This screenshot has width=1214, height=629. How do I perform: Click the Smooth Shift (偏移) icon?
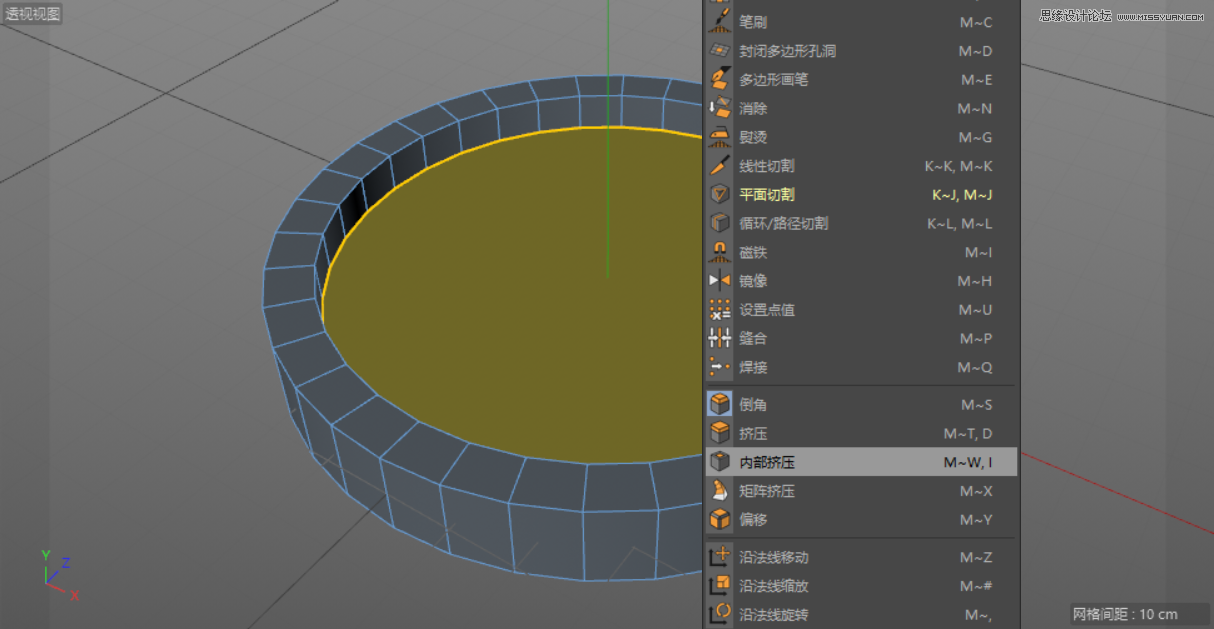click(x=720, y=519)
